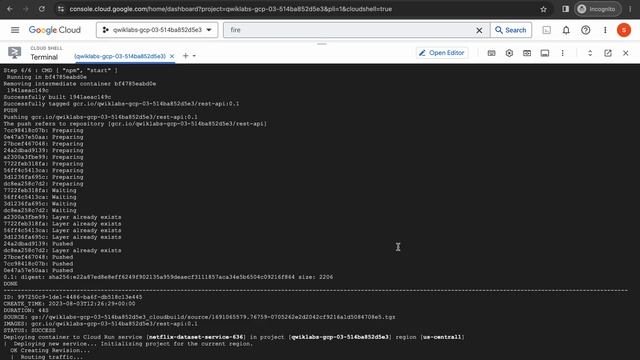The width and height of the screenshot is (640, 360).
Task: Click the bold 'netflix-dataset-service-636' text
Action: [x=196, y=337]
